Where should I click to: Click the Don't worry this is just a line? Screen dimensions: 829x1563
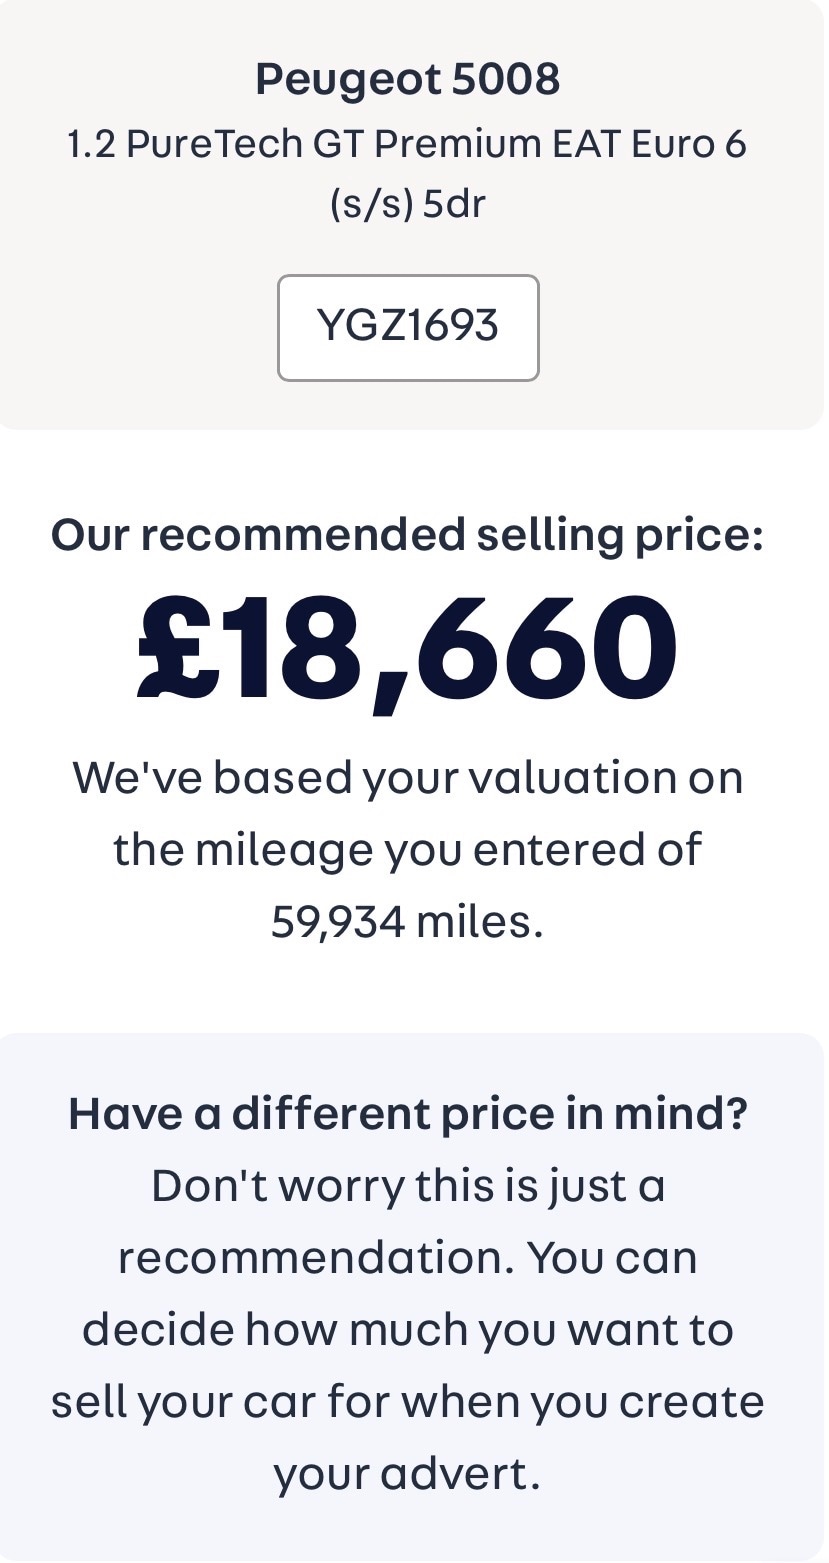coord(407,1186)
